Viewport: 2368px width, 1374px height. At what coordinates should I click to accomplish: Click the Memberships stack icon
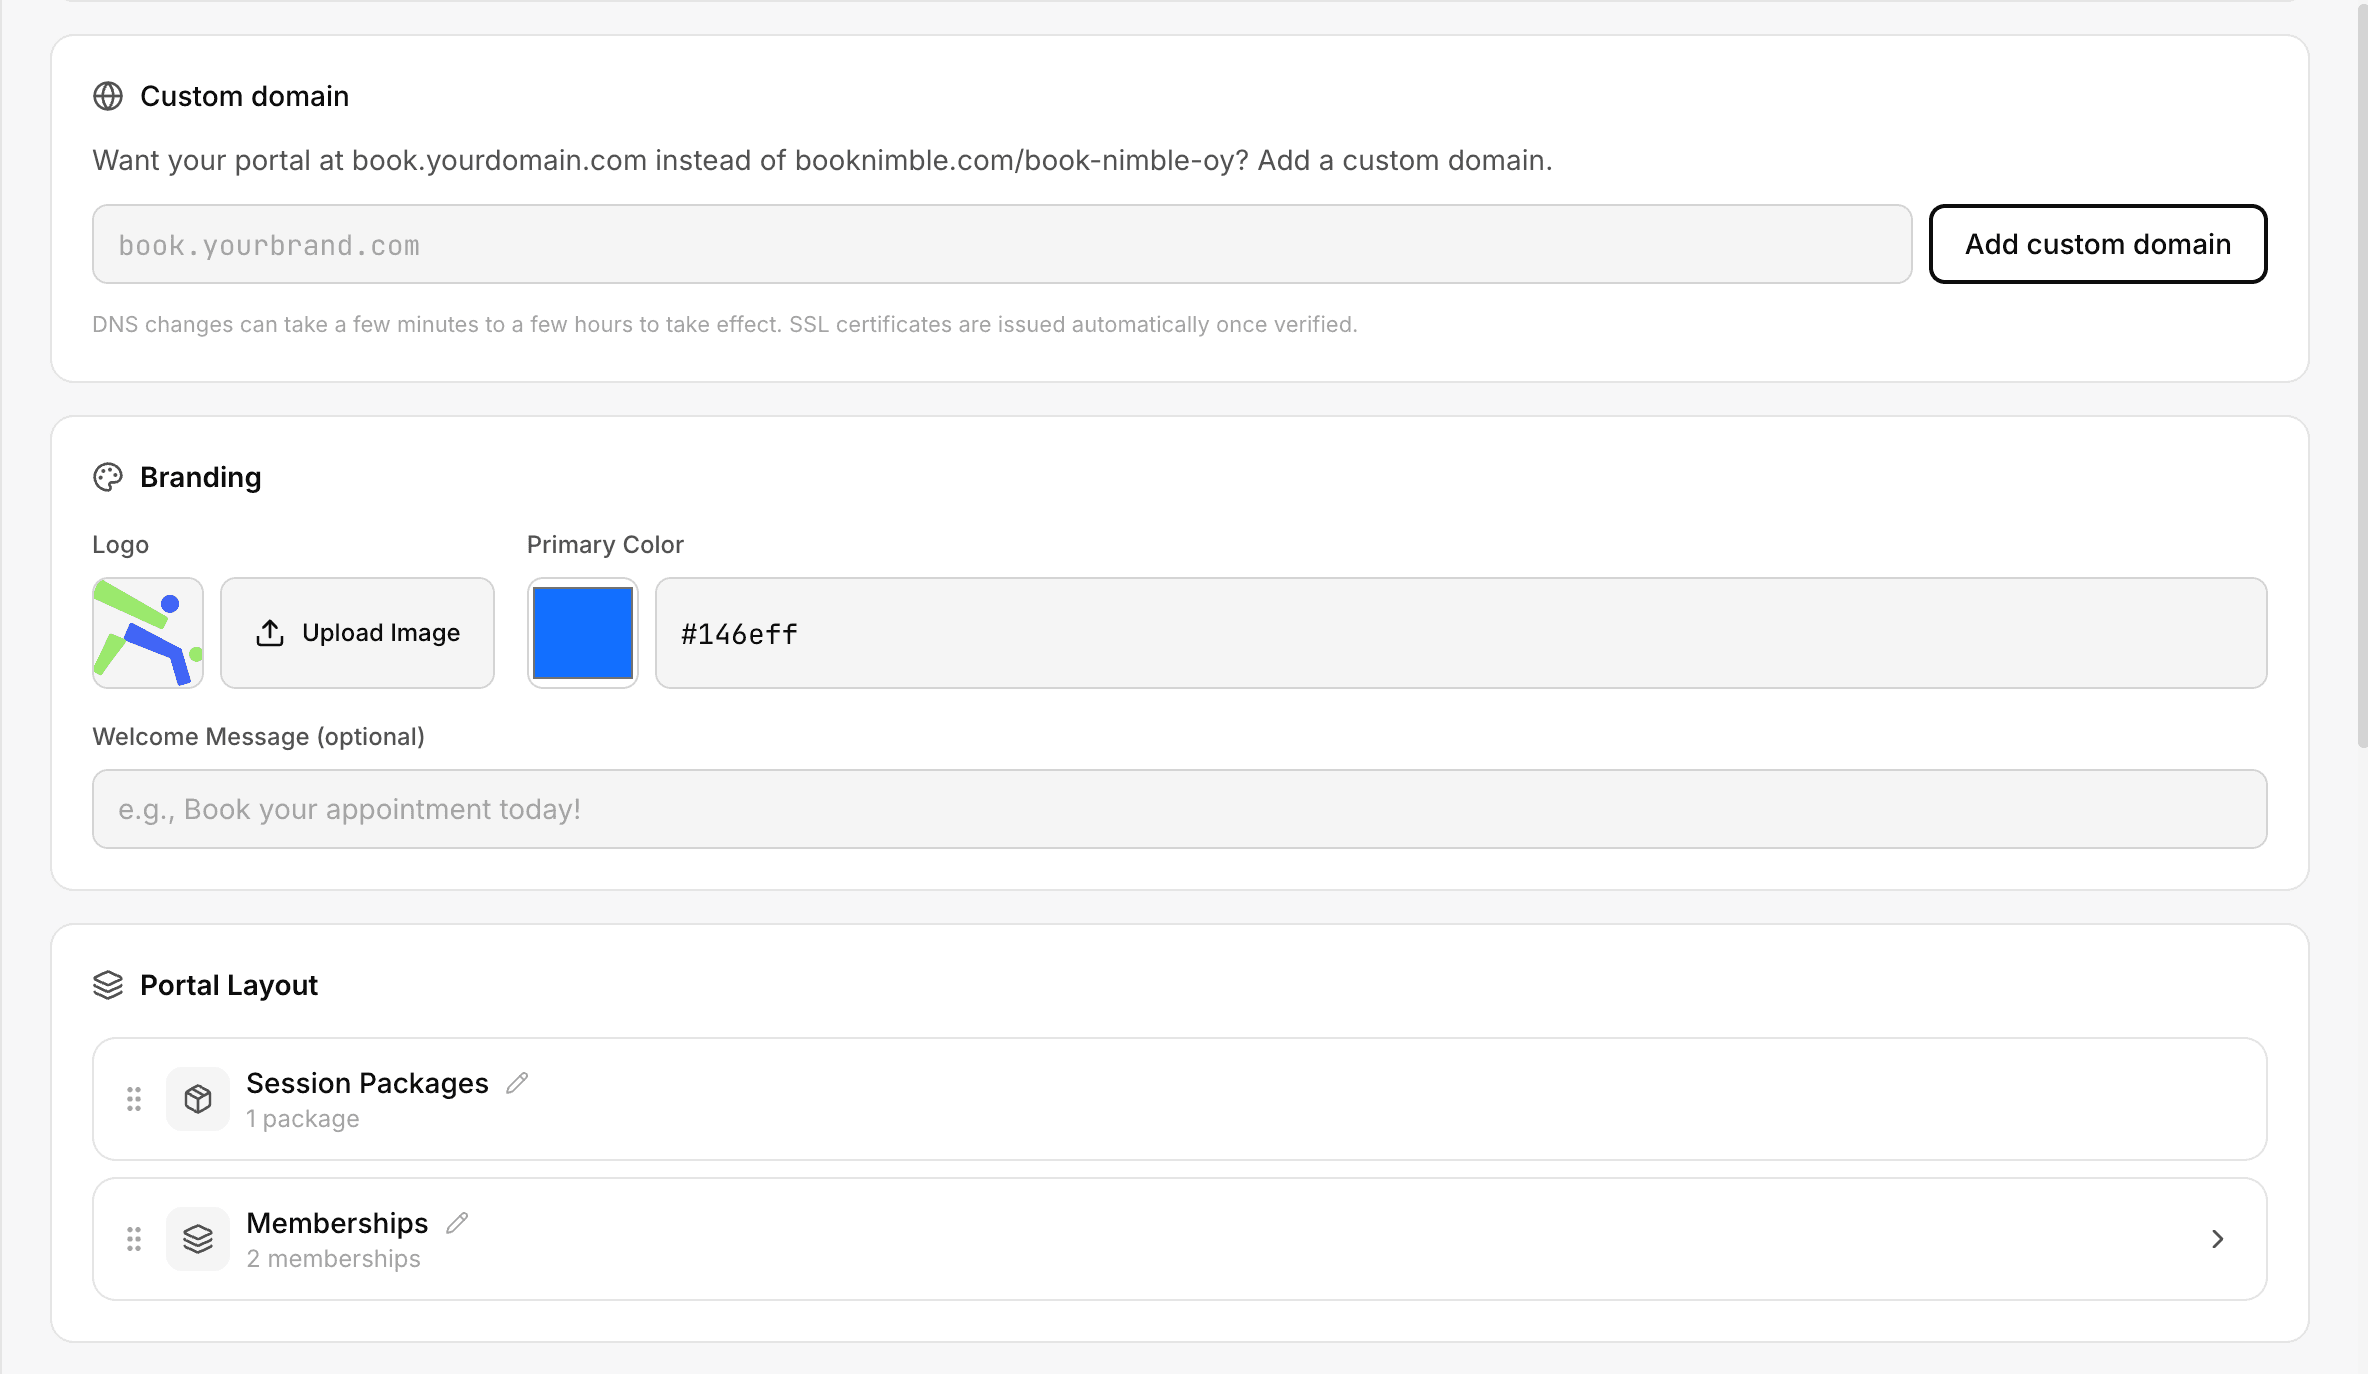[x=198, y=1239]
